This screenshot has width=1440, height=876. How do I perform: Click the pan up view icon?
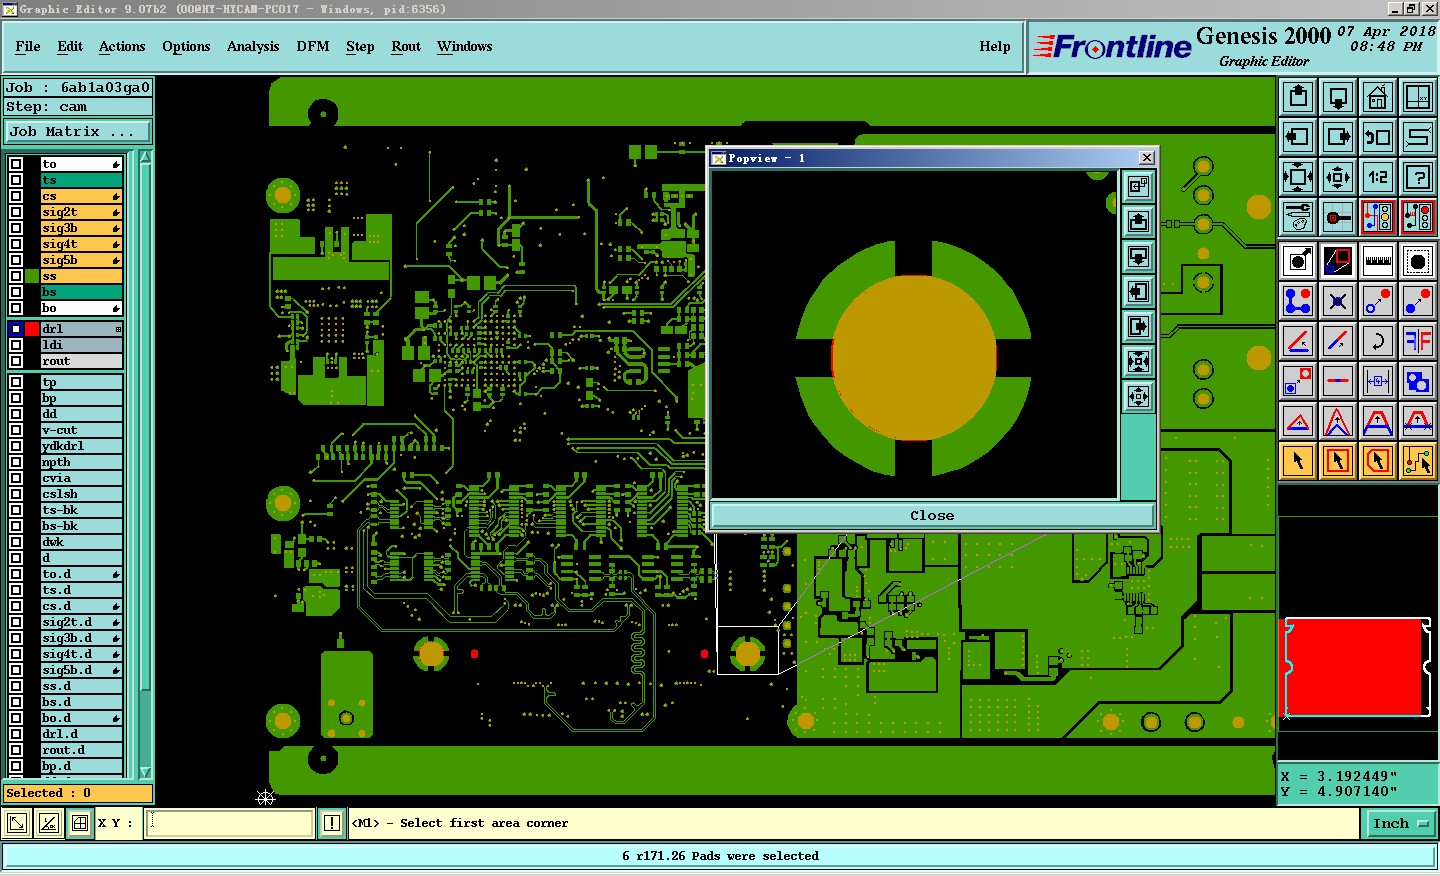point(1298,97)
